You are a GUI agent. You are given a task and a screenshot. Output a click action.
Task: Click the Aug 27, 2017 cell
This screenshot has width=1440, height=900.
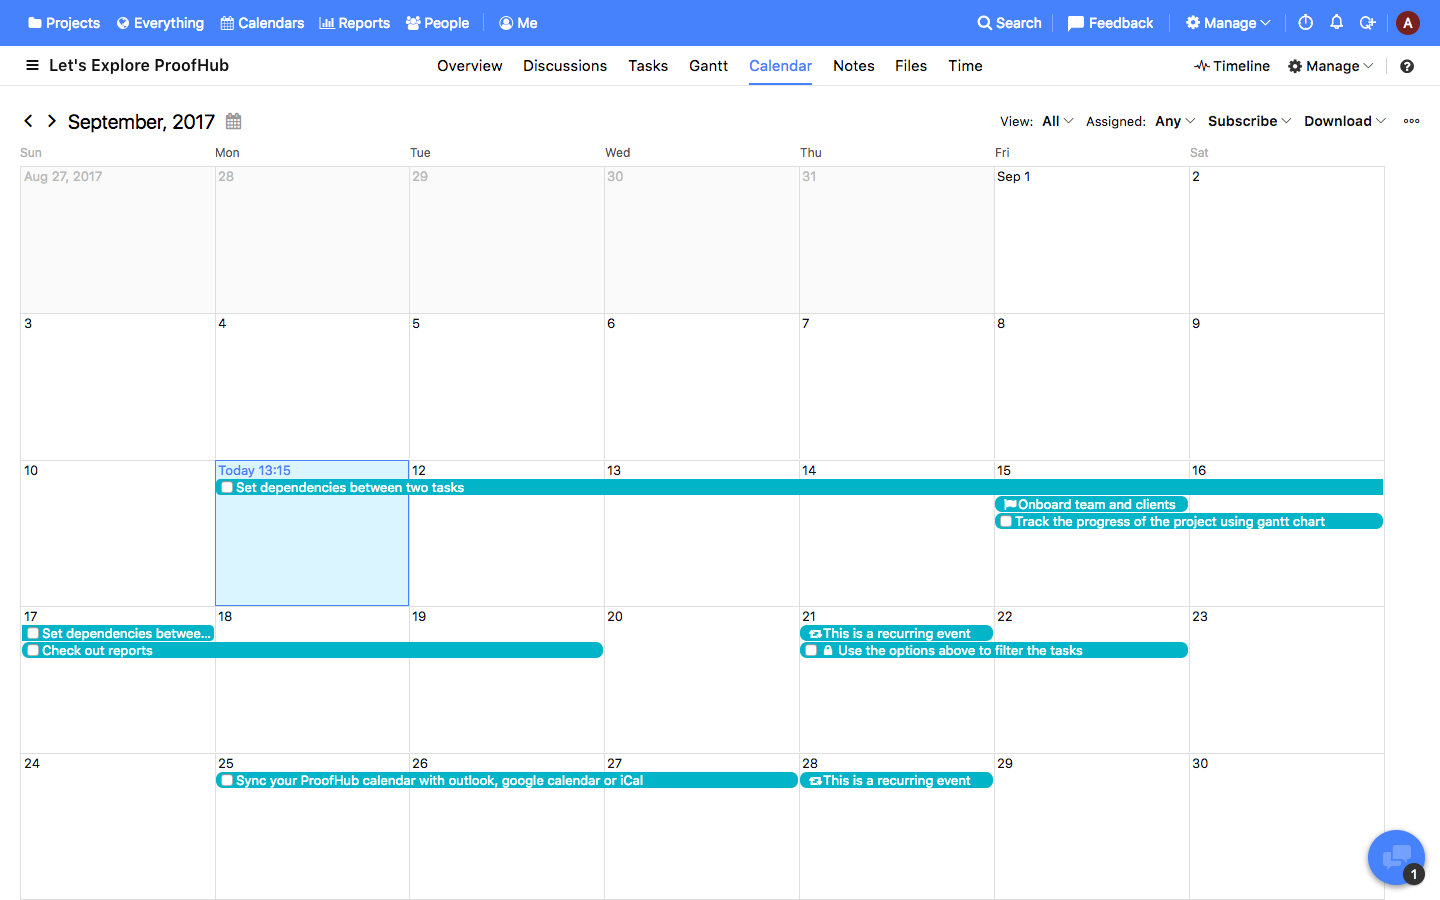click(118, 240)
